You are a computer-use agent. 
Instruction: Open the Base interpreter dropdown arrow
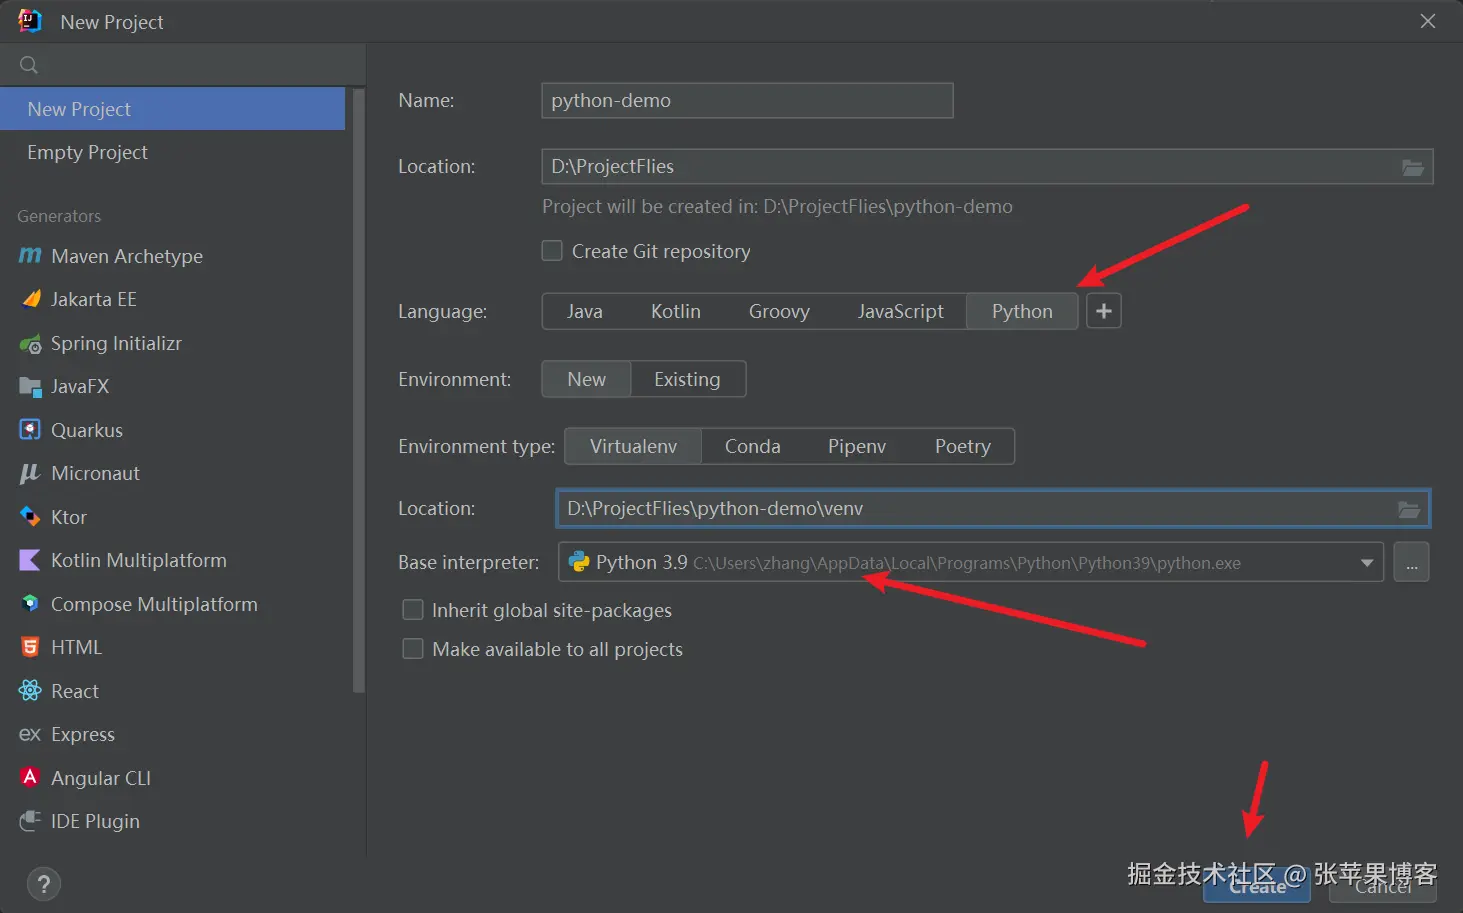[x=1367, y=563]
